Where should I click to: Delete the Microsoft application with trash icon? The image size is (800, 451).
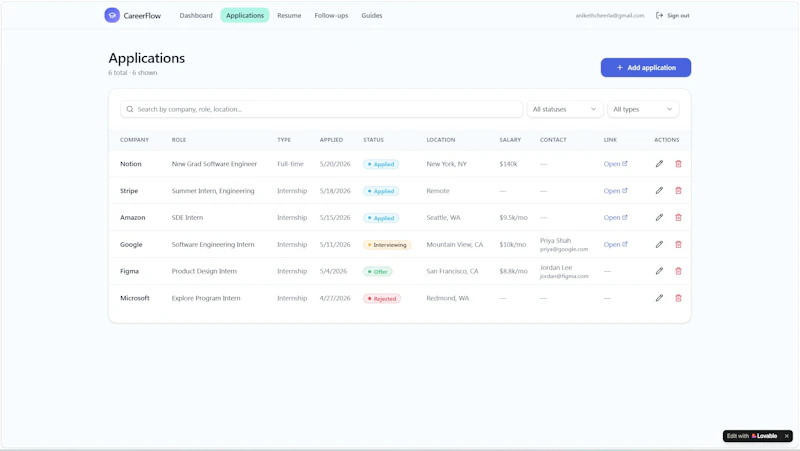click(x=678, y=298)
